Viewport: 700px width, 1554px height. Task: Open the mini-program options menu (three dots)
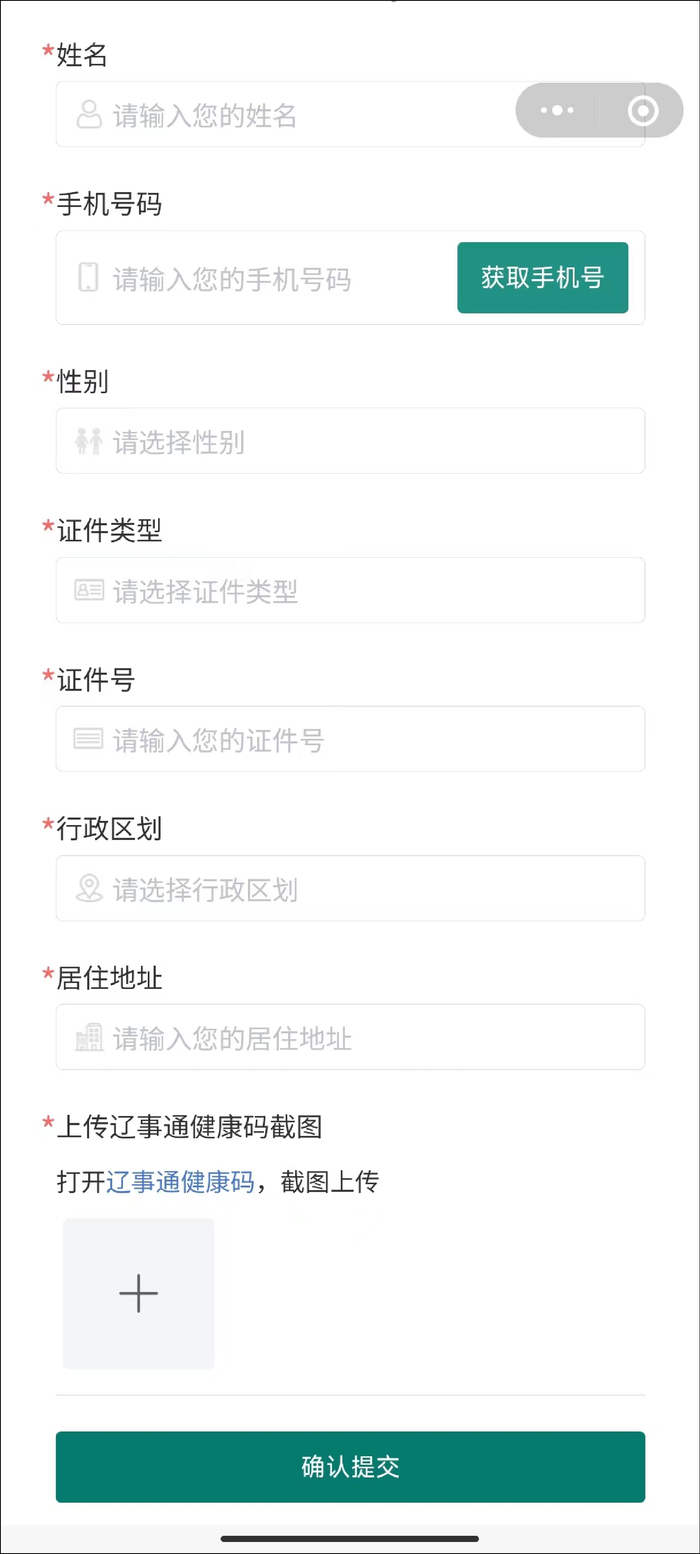556,111
